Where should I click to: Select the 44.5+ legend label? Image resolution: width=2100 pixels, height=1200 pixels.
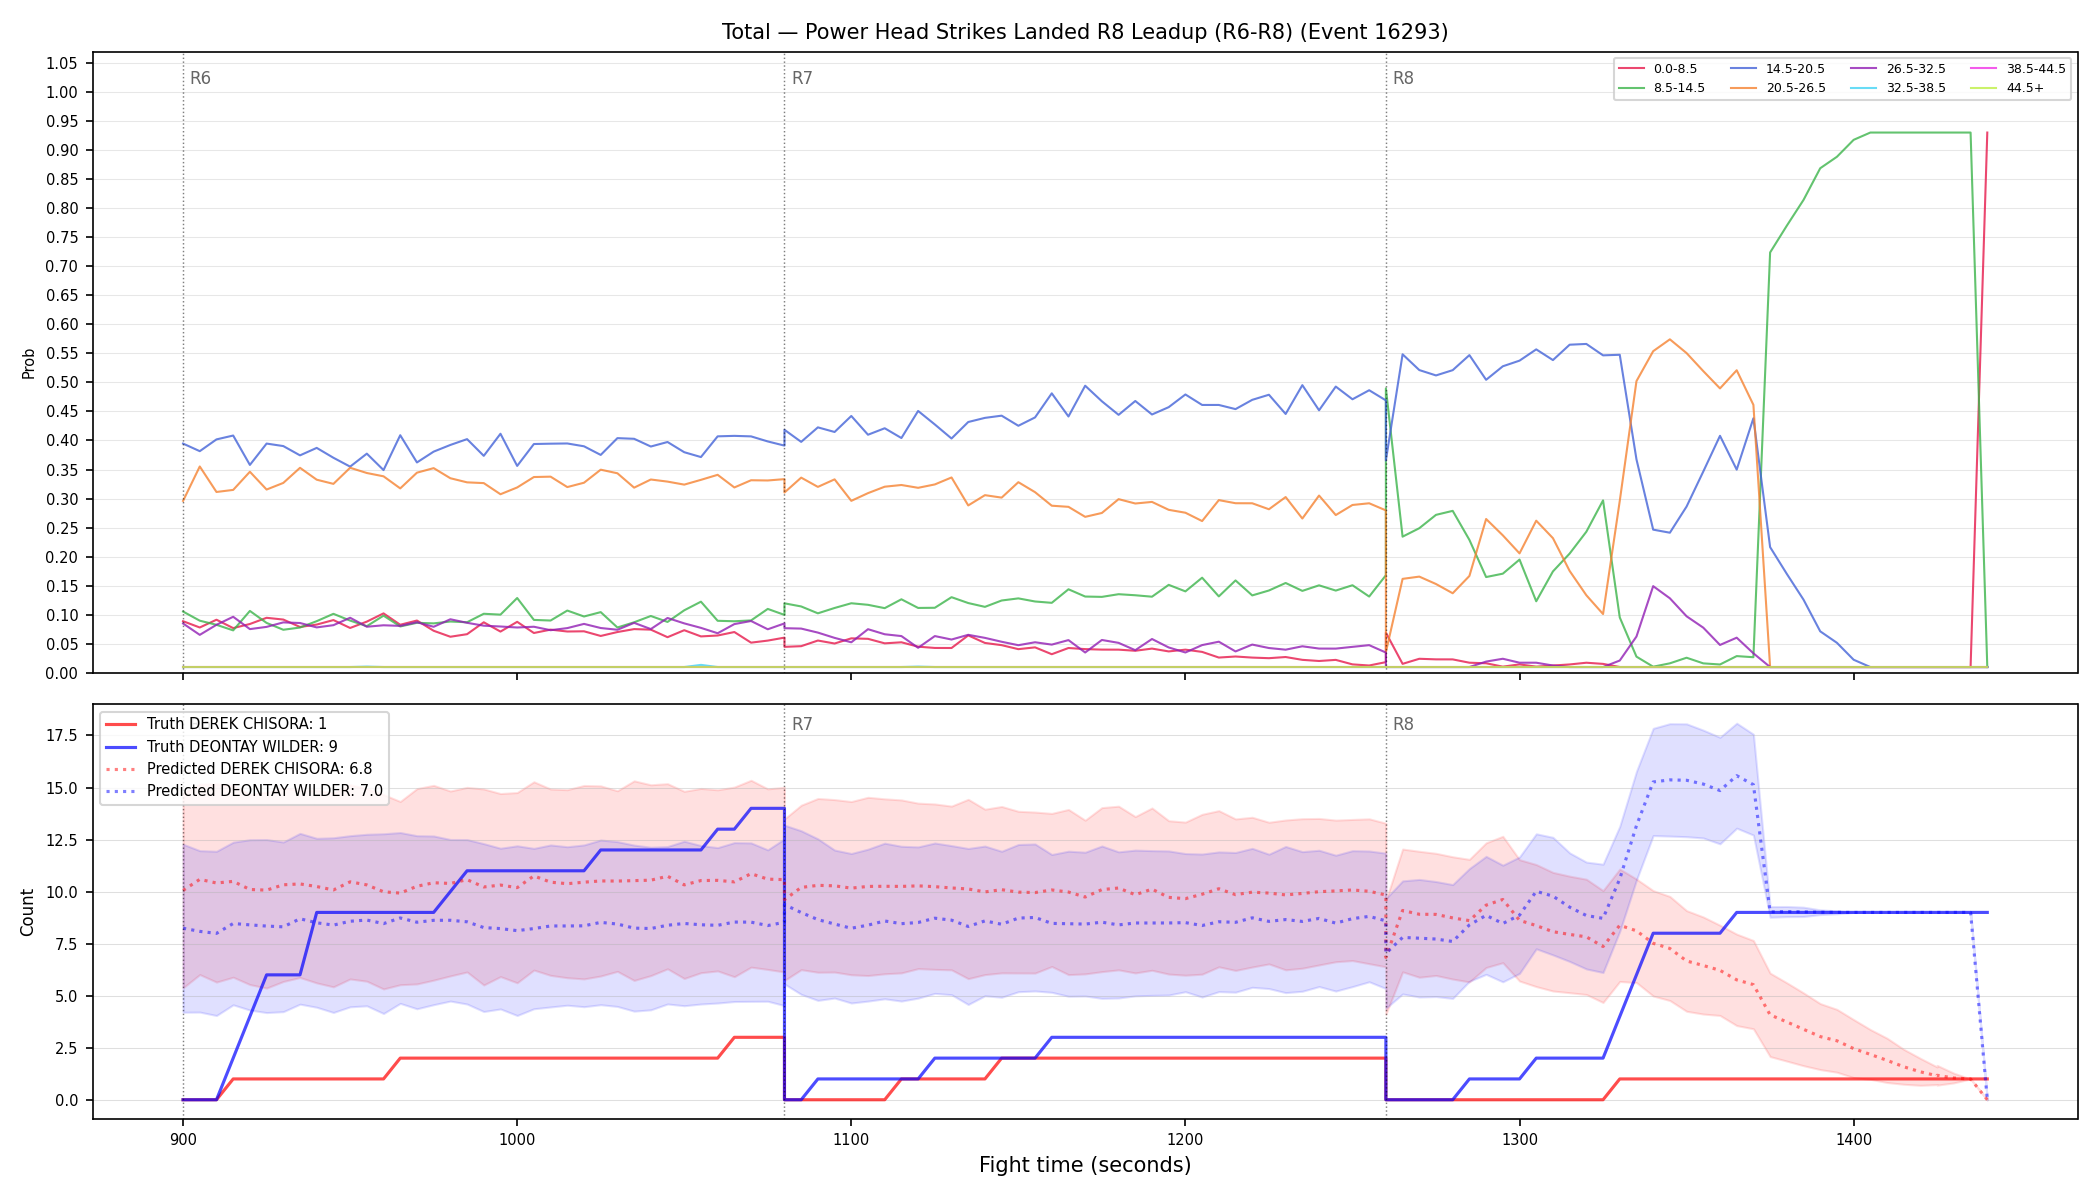[x=2025, y=88]
